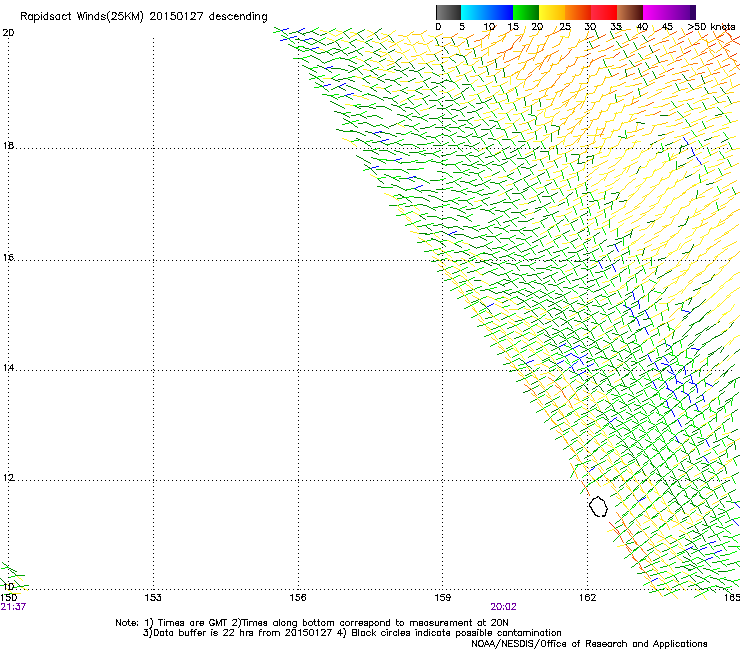
Task: Click the legend tick label '40'
Action: [642, 27]
